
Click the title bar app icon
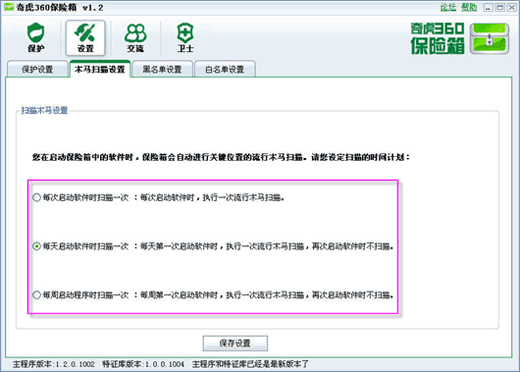tap(9, 7)
